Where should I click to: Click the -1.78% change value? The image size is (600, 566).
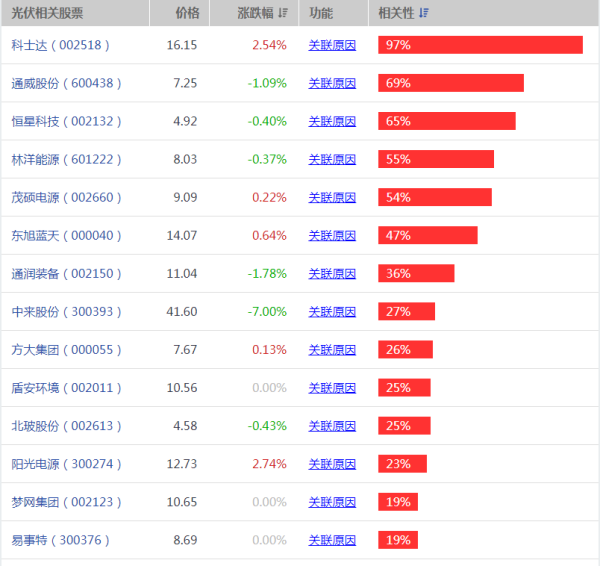tap(267, 274)
